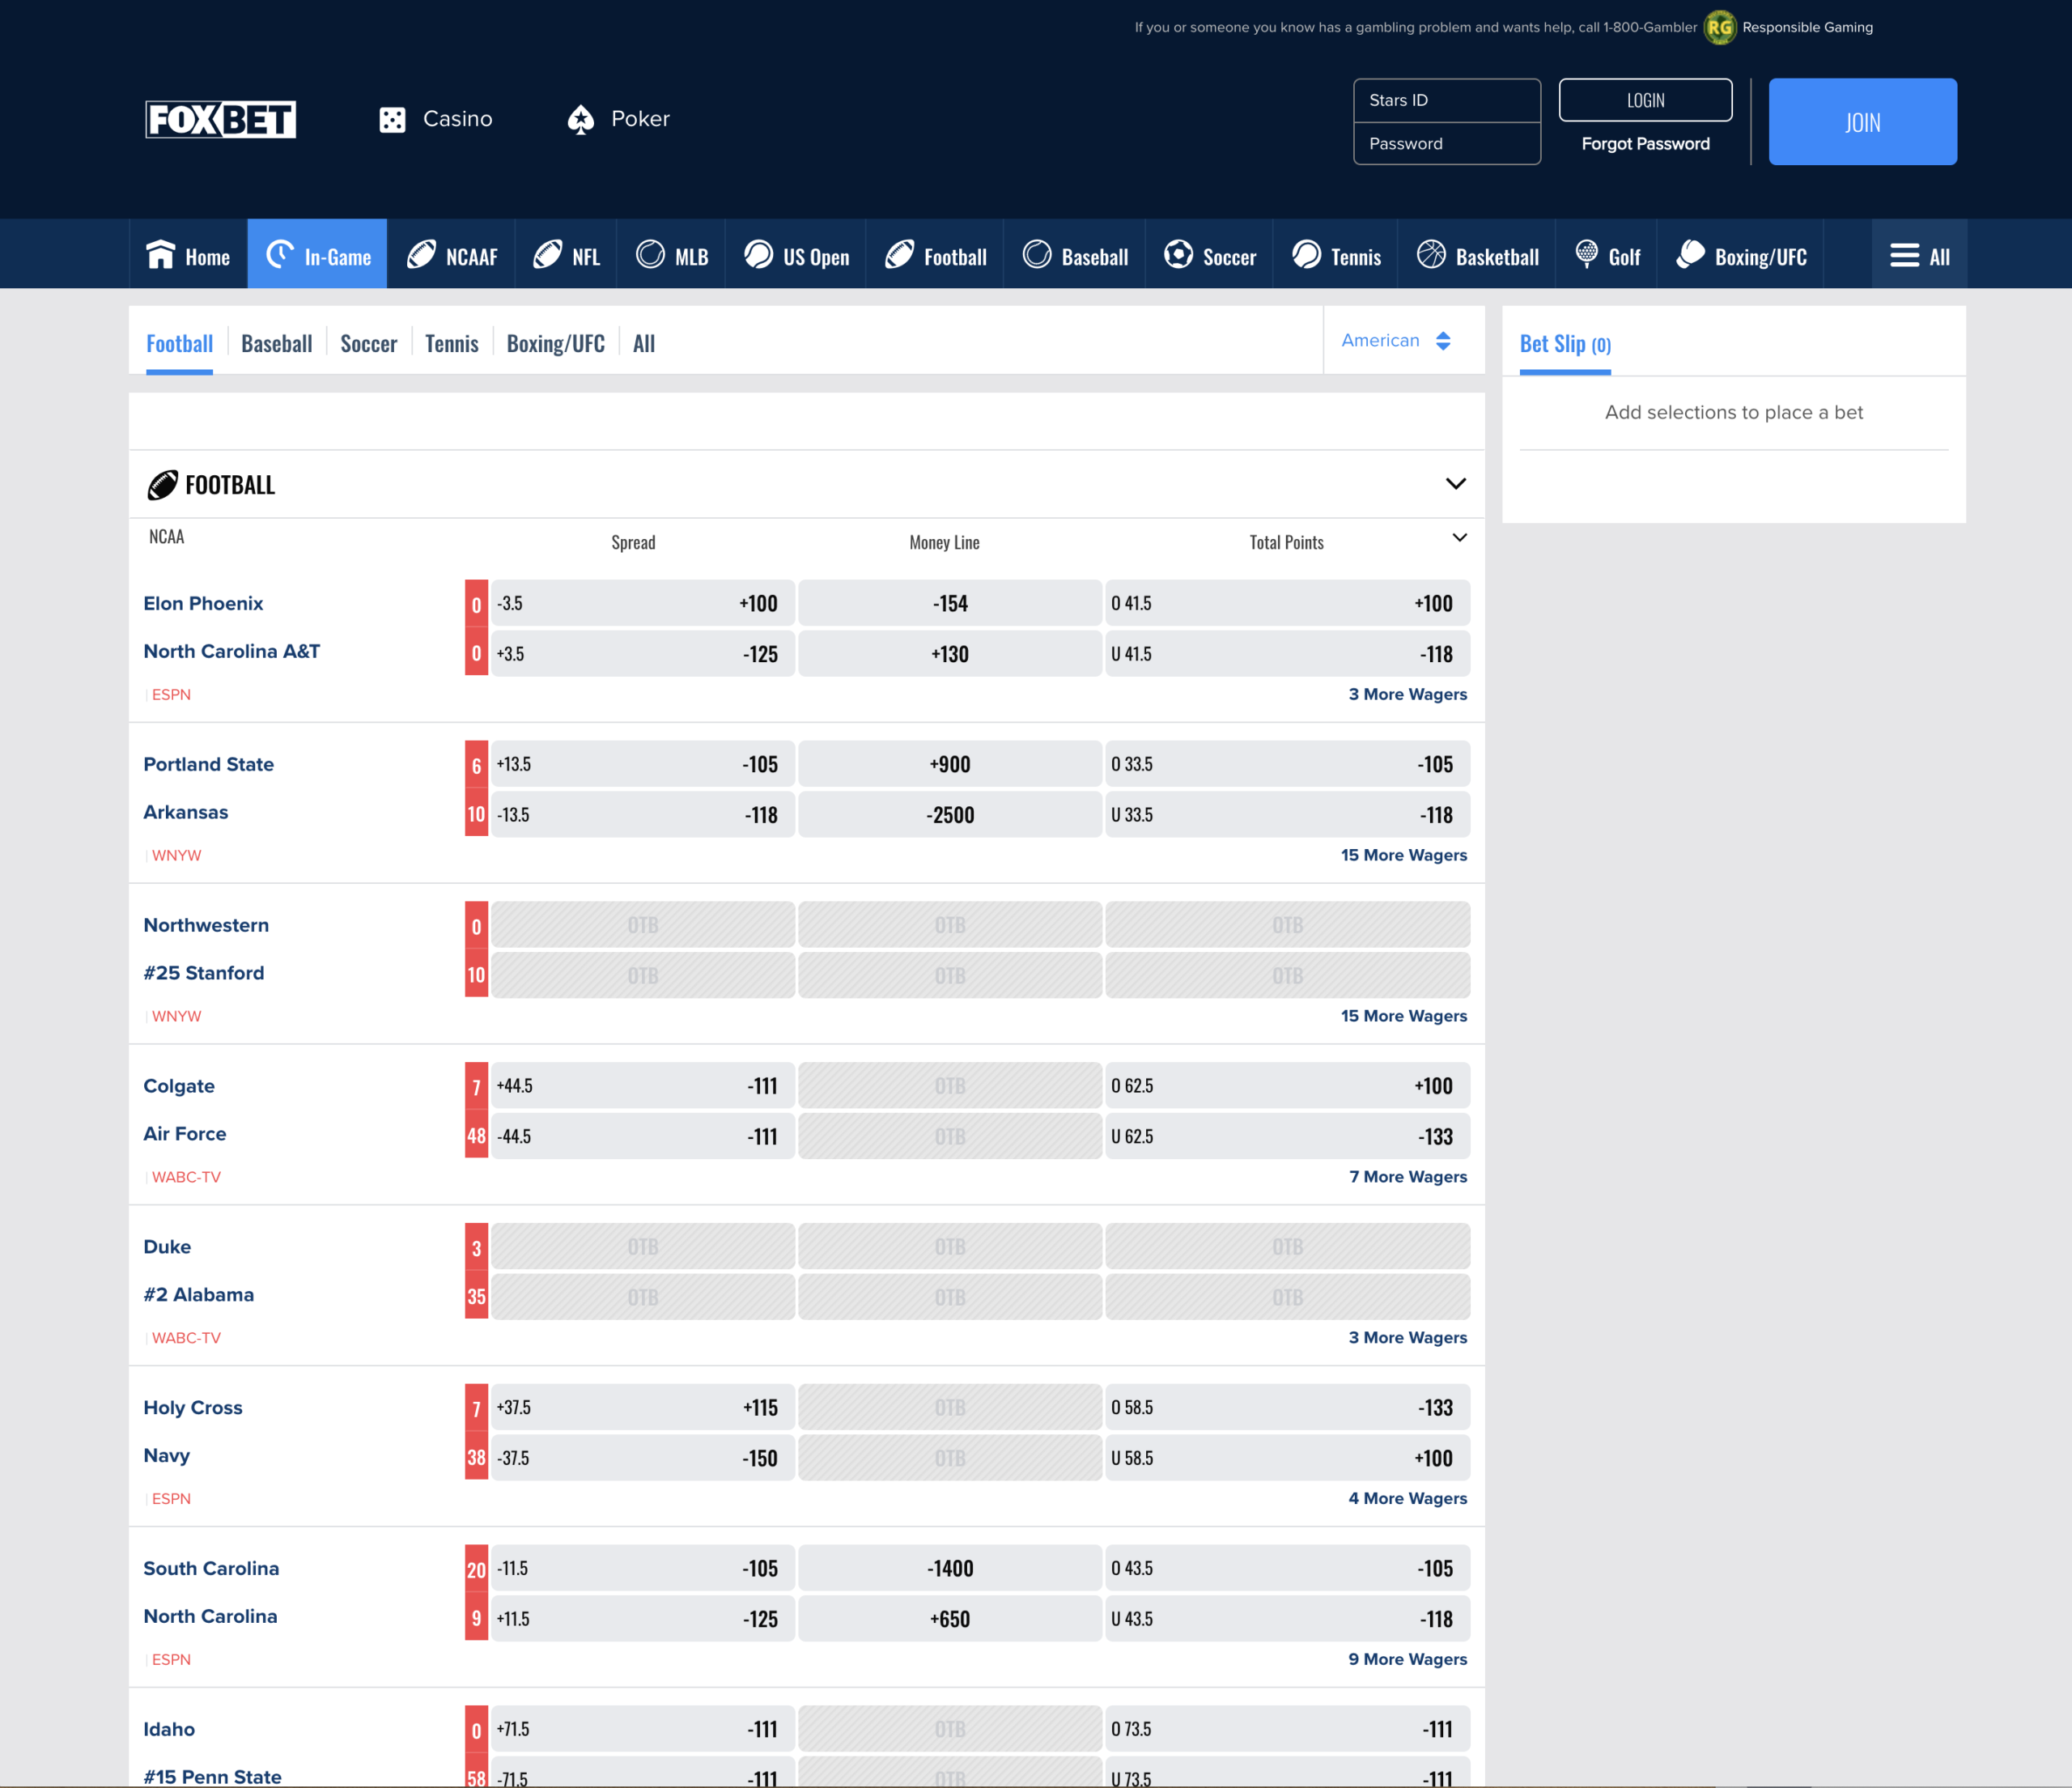Open the Air Force team link
Image resolution: width=2072 pixels, height=1788 pixels.
click(184, 1134)
